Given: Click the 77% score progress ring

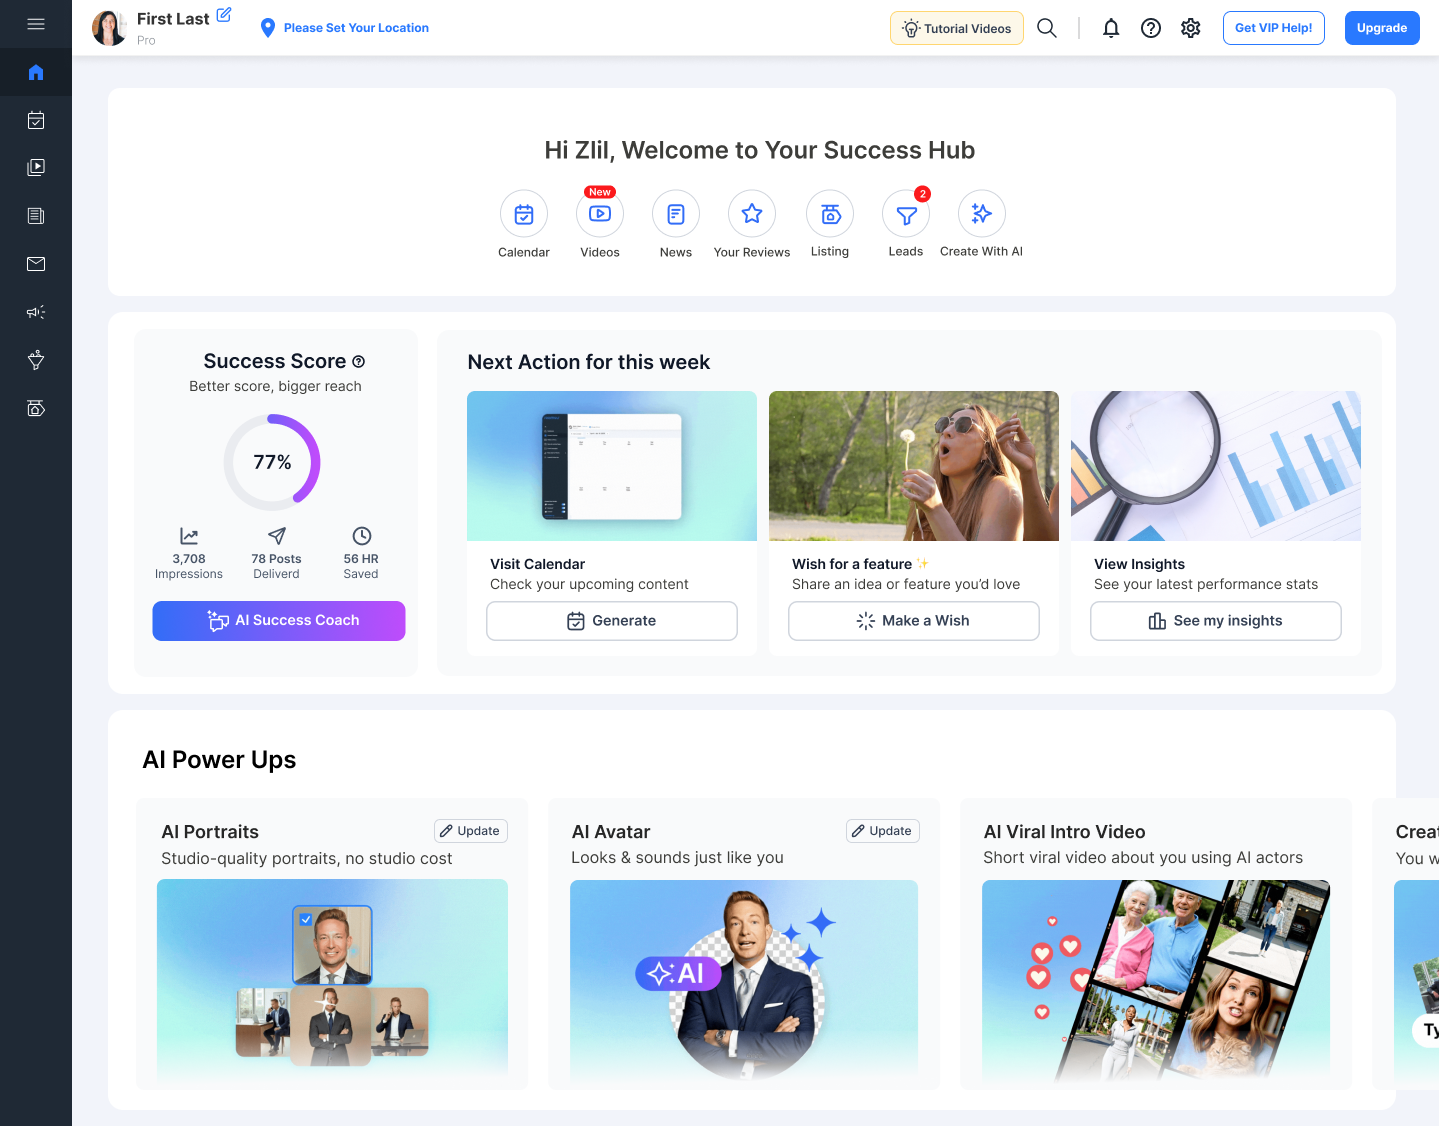Looking at the screenshot, I should point(272,462).
